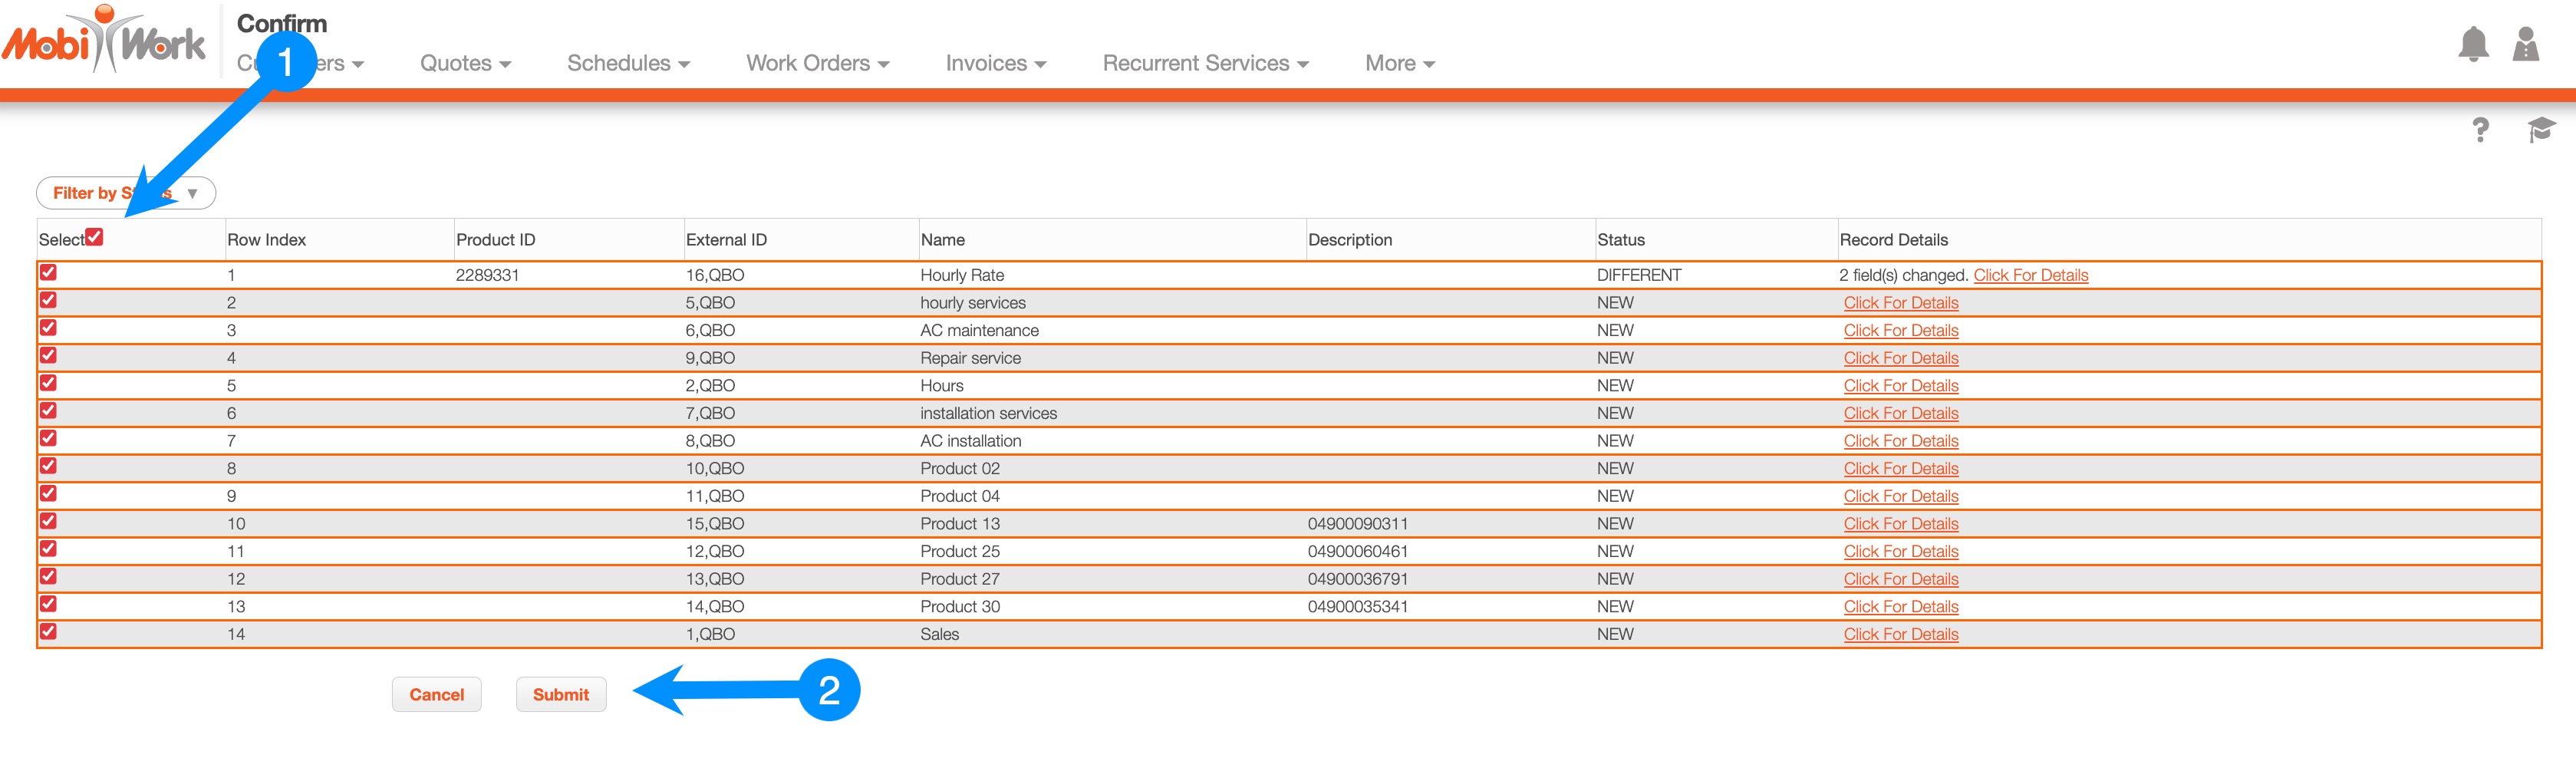
Task: Toggle the Select all checkbox in header
Action: 94,237
